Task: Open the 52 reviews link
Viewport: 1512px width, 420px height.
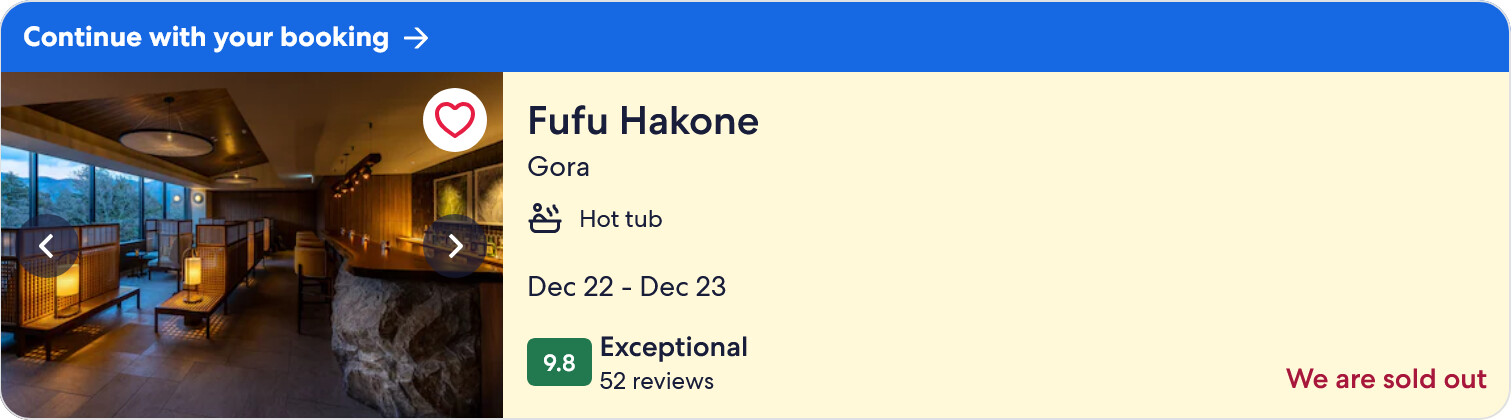Action: (x=656, y=381)
